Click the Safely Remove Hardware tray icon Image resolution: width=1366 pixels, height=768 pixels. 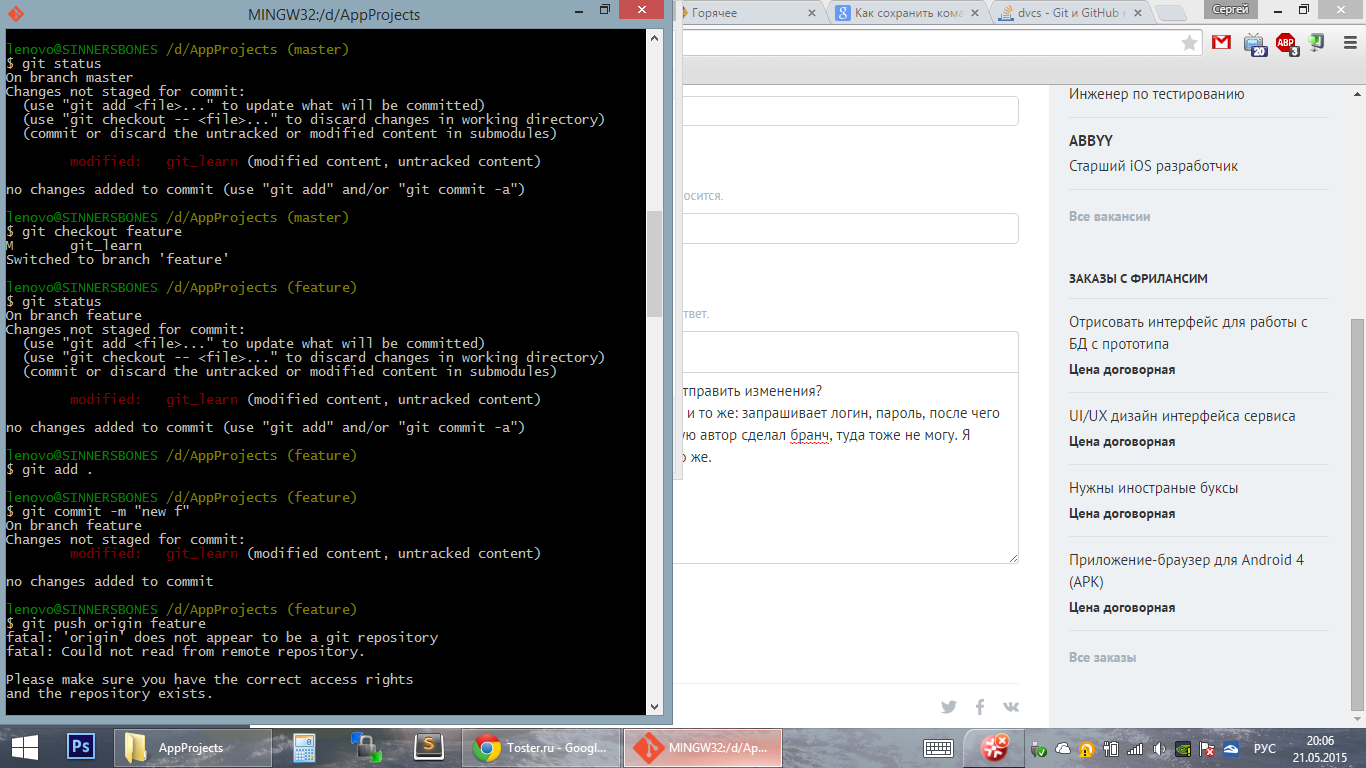pyautogui.click(x=1040, y=748)
